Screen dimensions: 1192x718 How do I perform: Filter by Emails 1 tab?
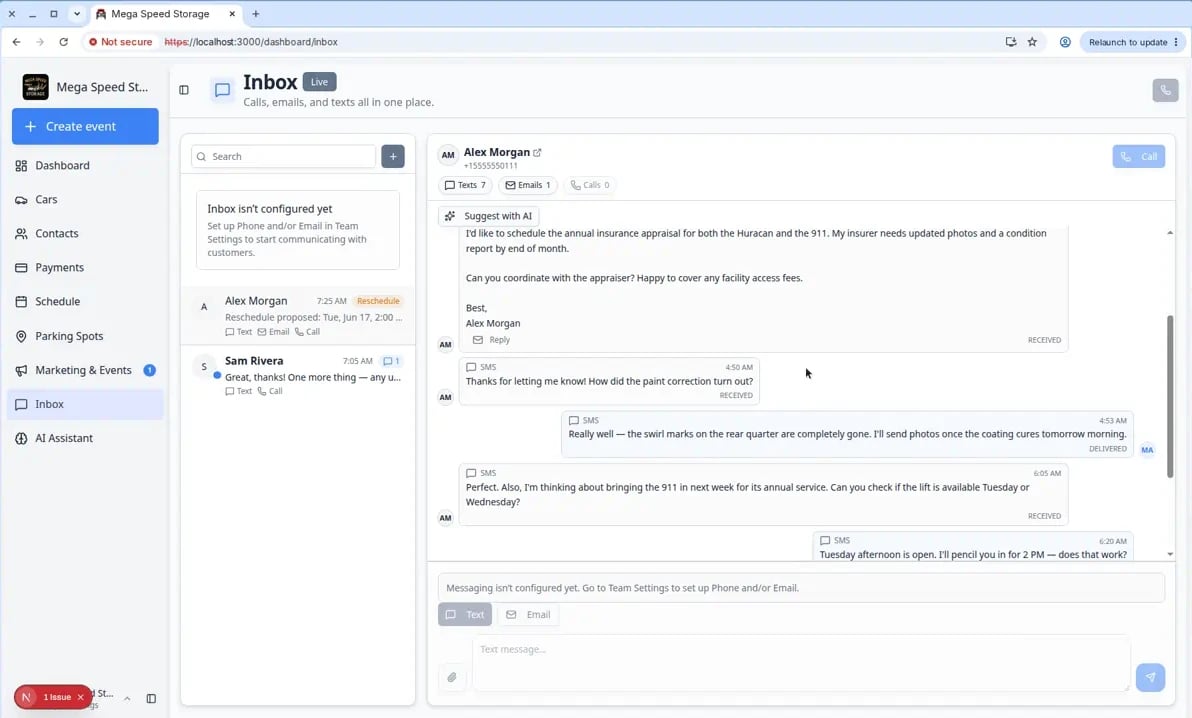[528, 185]
